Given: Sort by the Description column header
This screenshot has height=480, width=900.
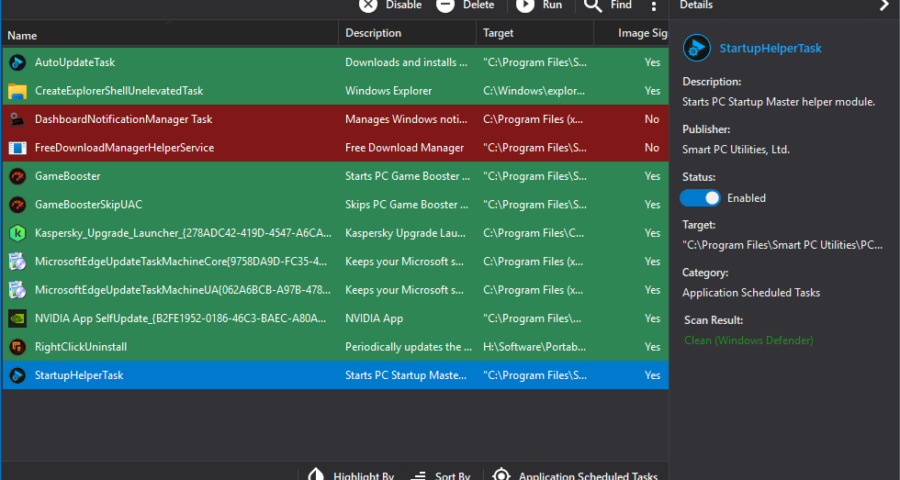Looking at the screenshot, I should coord(408,33).
